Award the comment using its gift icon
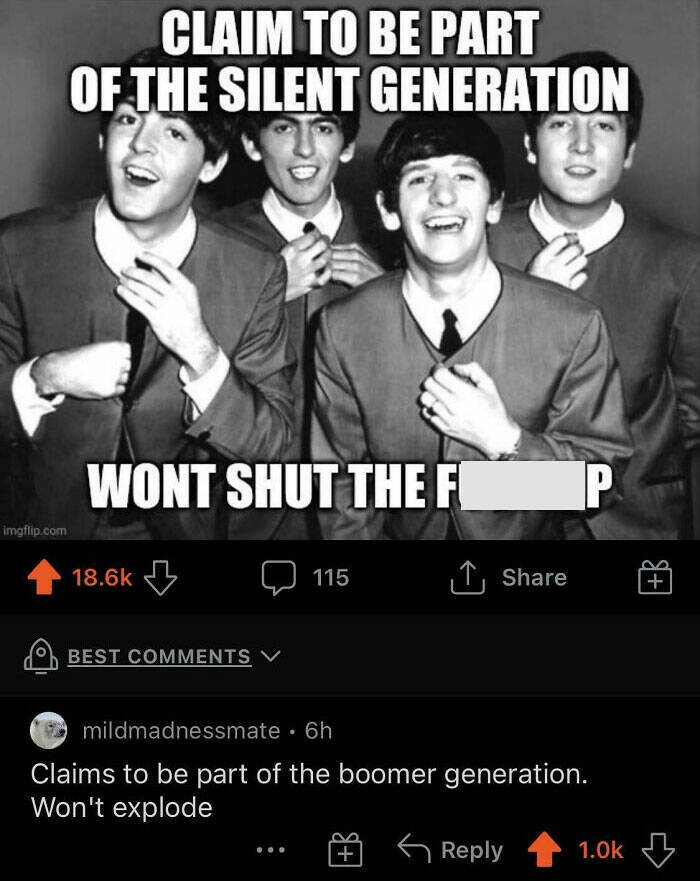 tap(346, 850)
